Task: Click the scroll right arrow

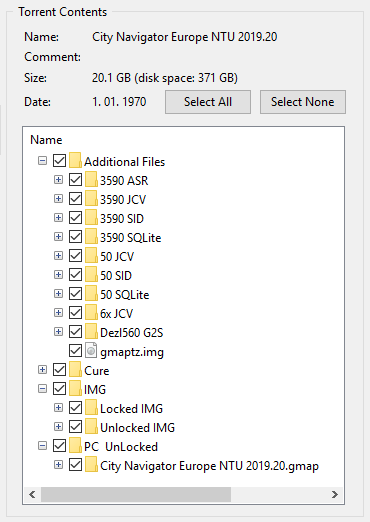Action: pos(335,494)
